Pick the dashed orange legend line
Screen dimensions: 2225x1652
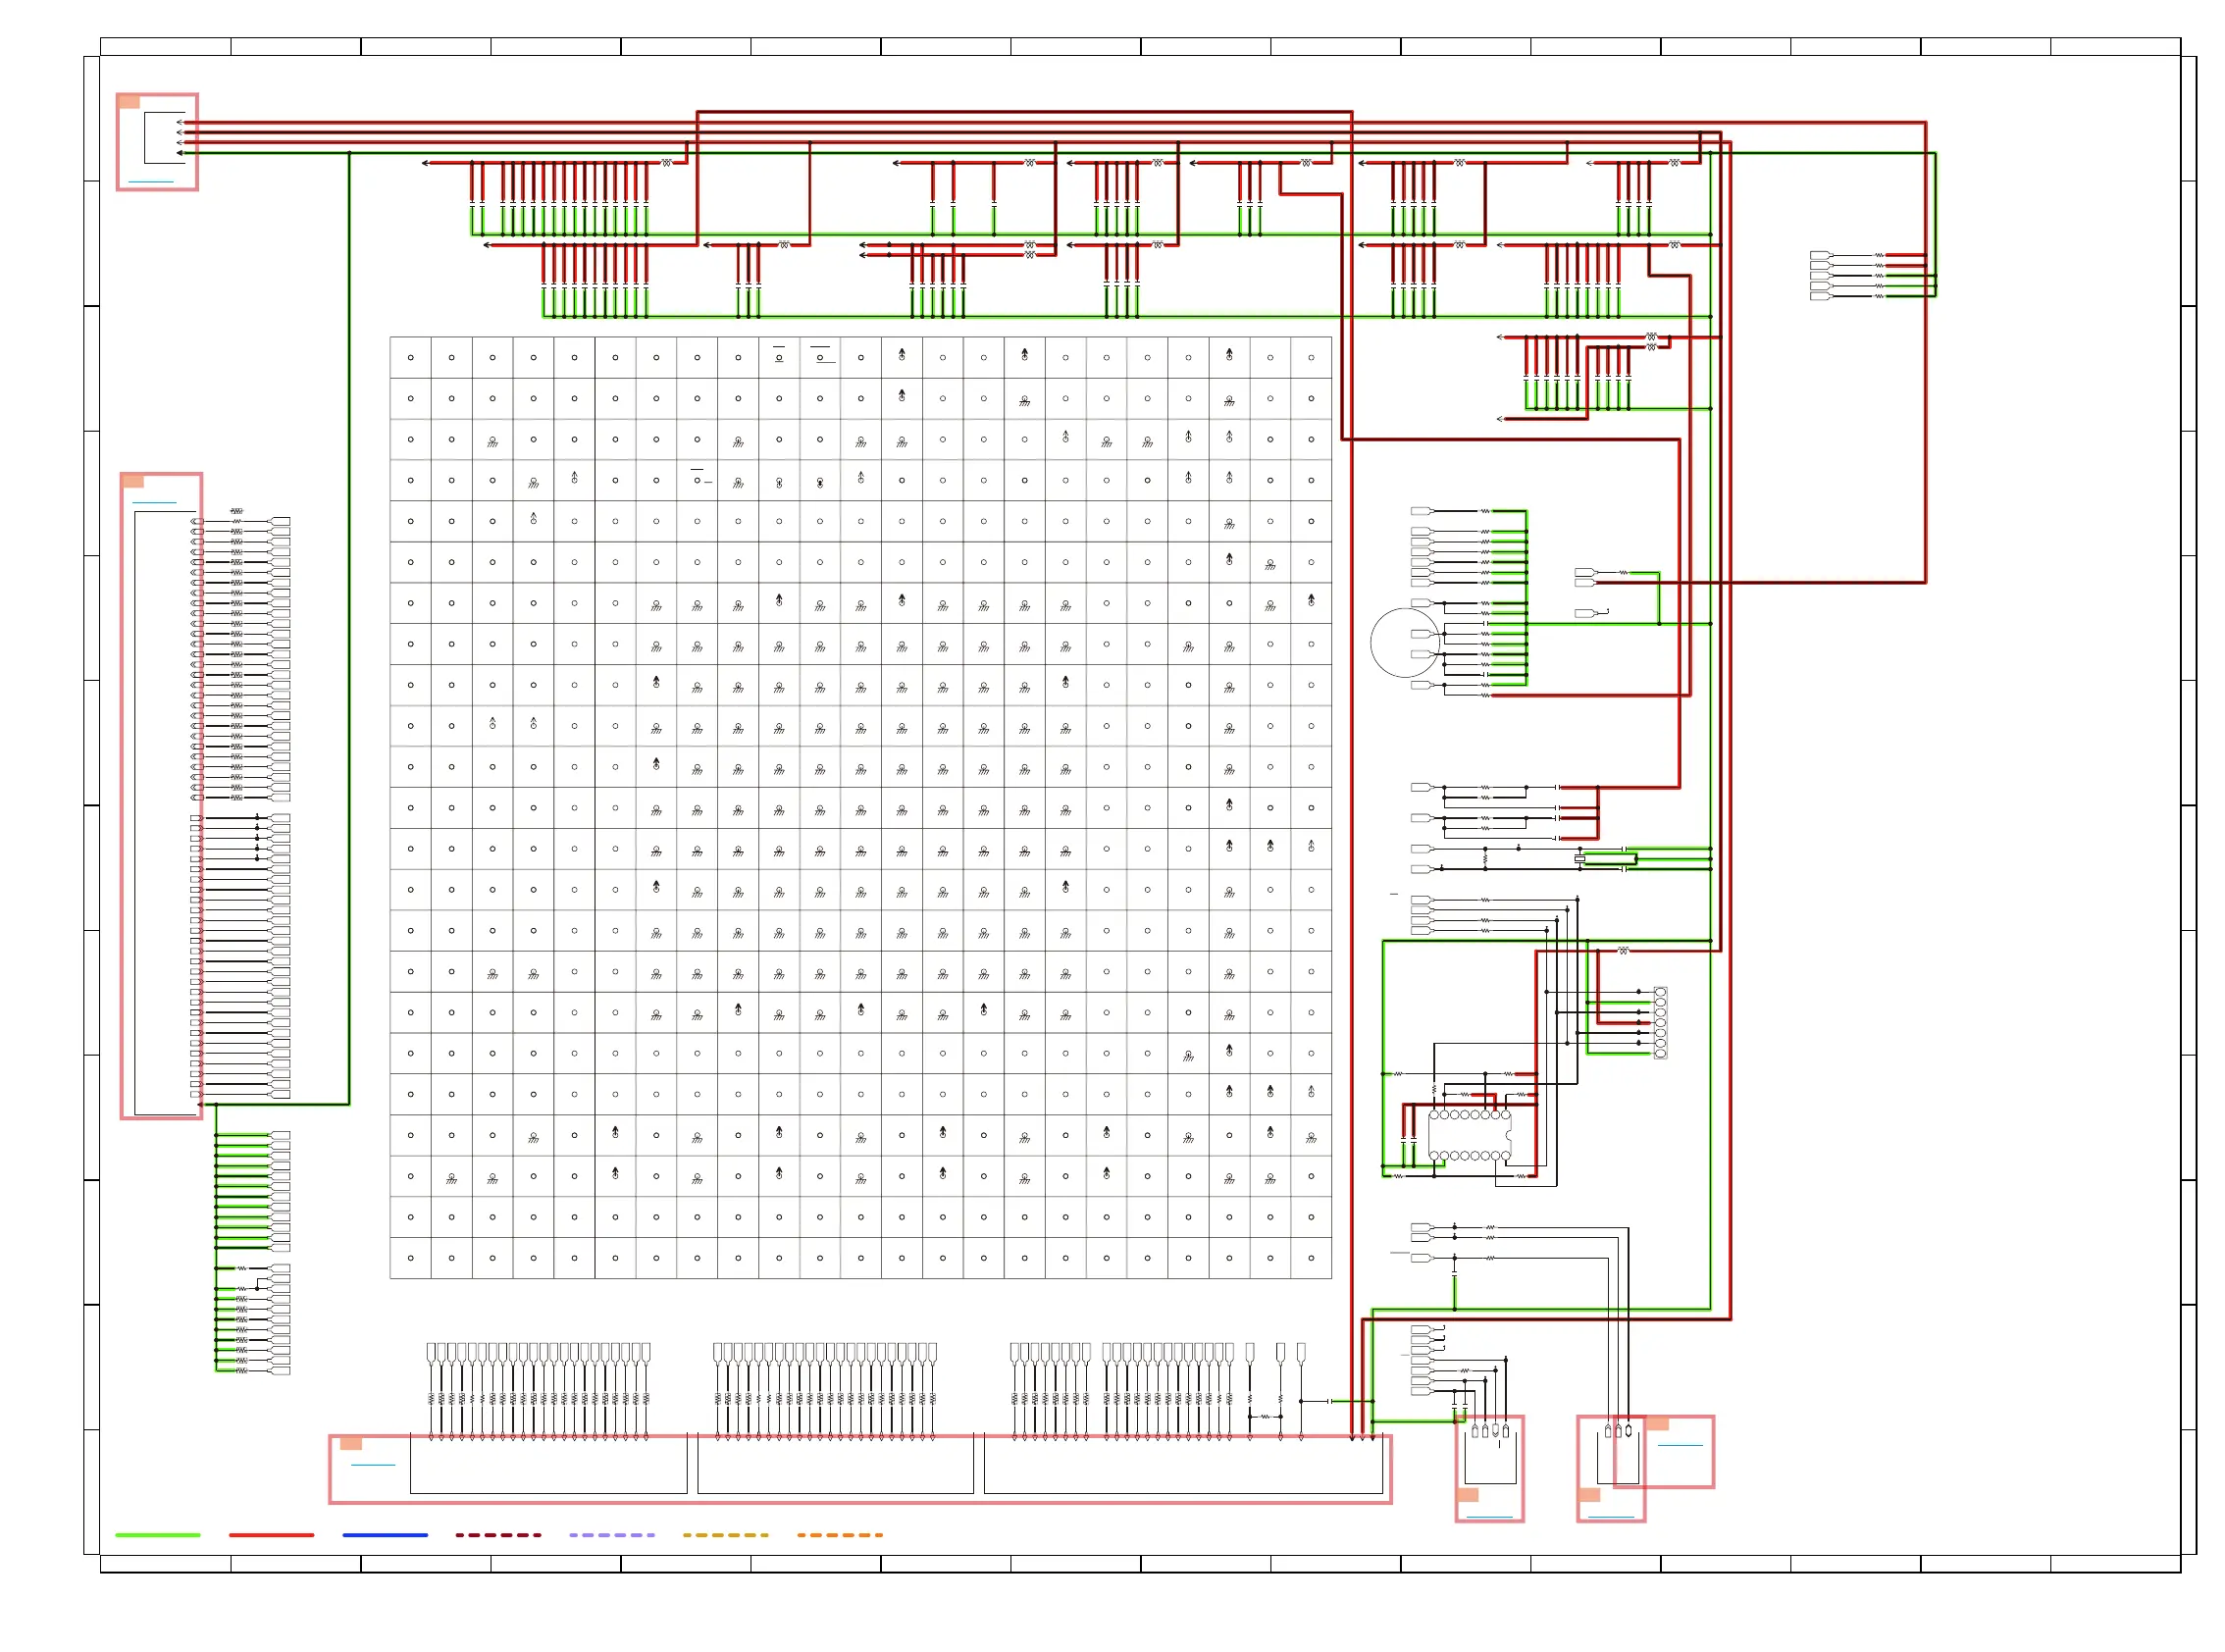pyautogui.click(x=840, y=1534)
